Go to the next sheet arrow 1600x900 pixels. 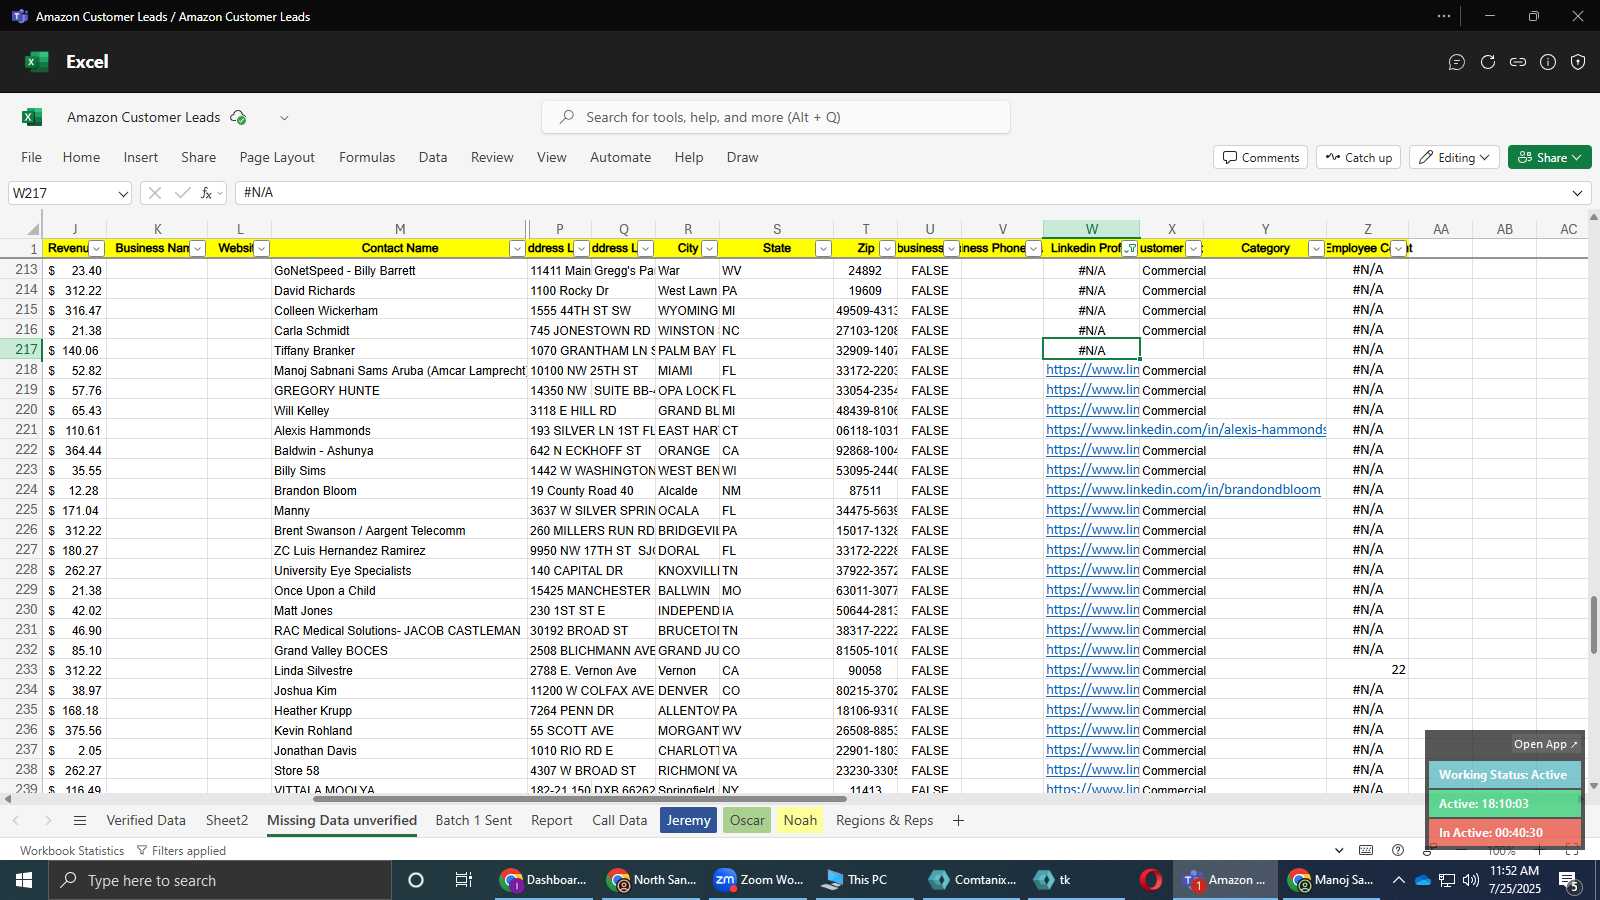[x=47, y=820]
